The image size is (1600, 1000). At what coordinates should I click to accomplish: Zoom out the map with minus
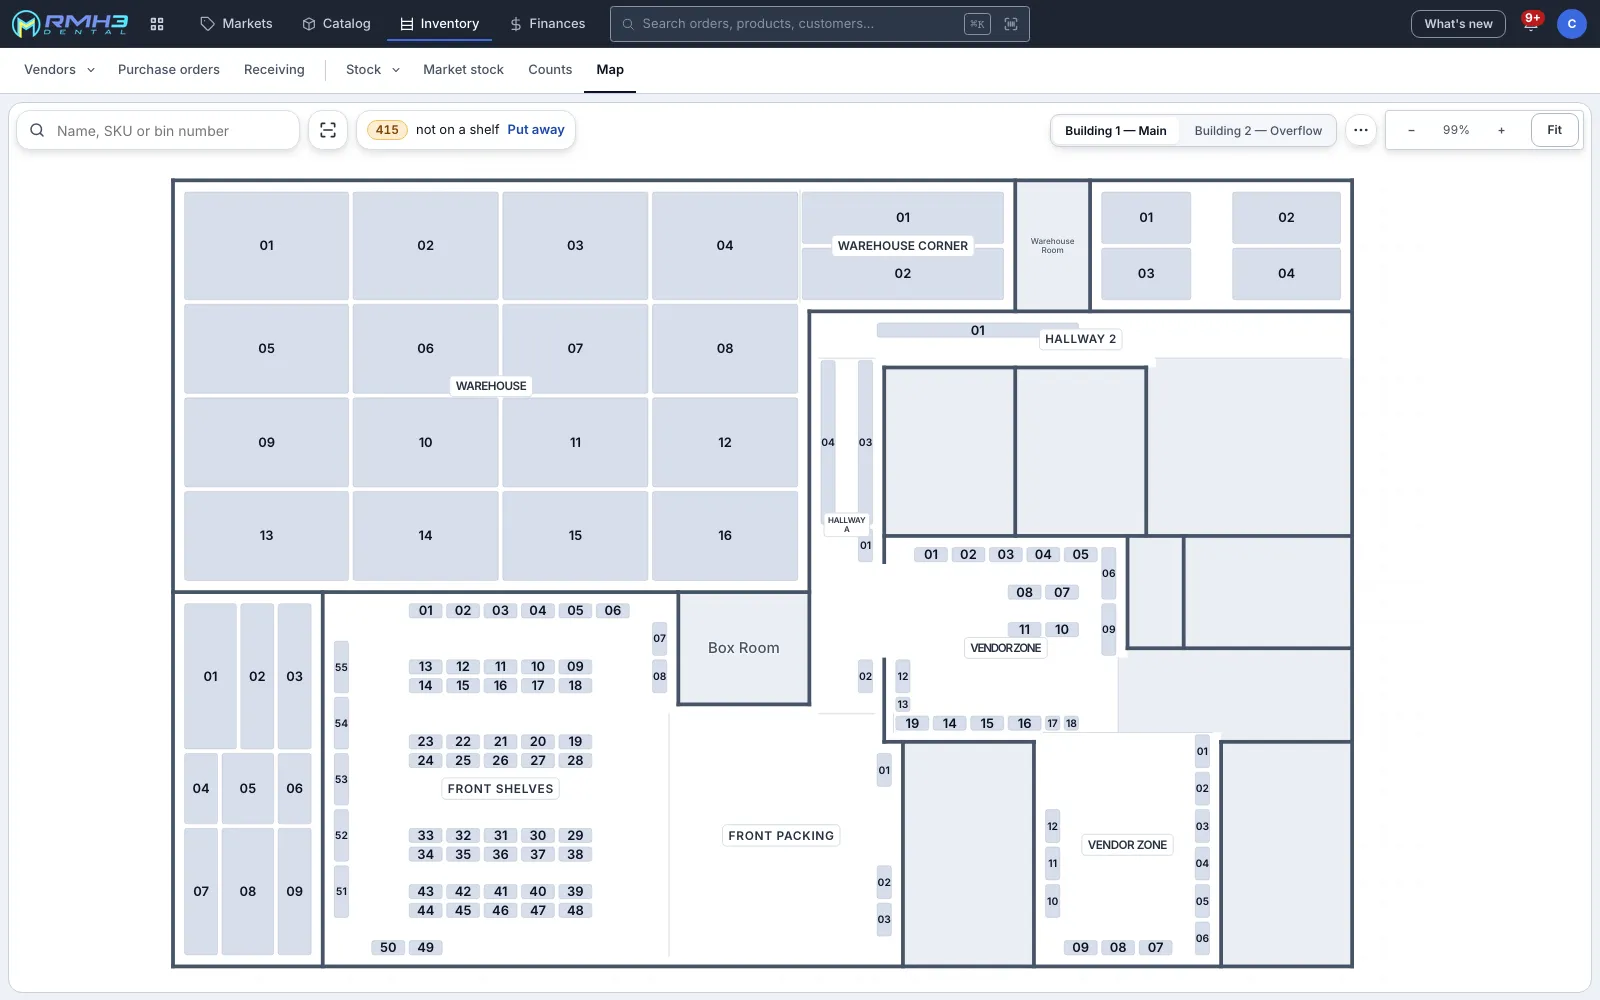click(x=1411, y=130)
